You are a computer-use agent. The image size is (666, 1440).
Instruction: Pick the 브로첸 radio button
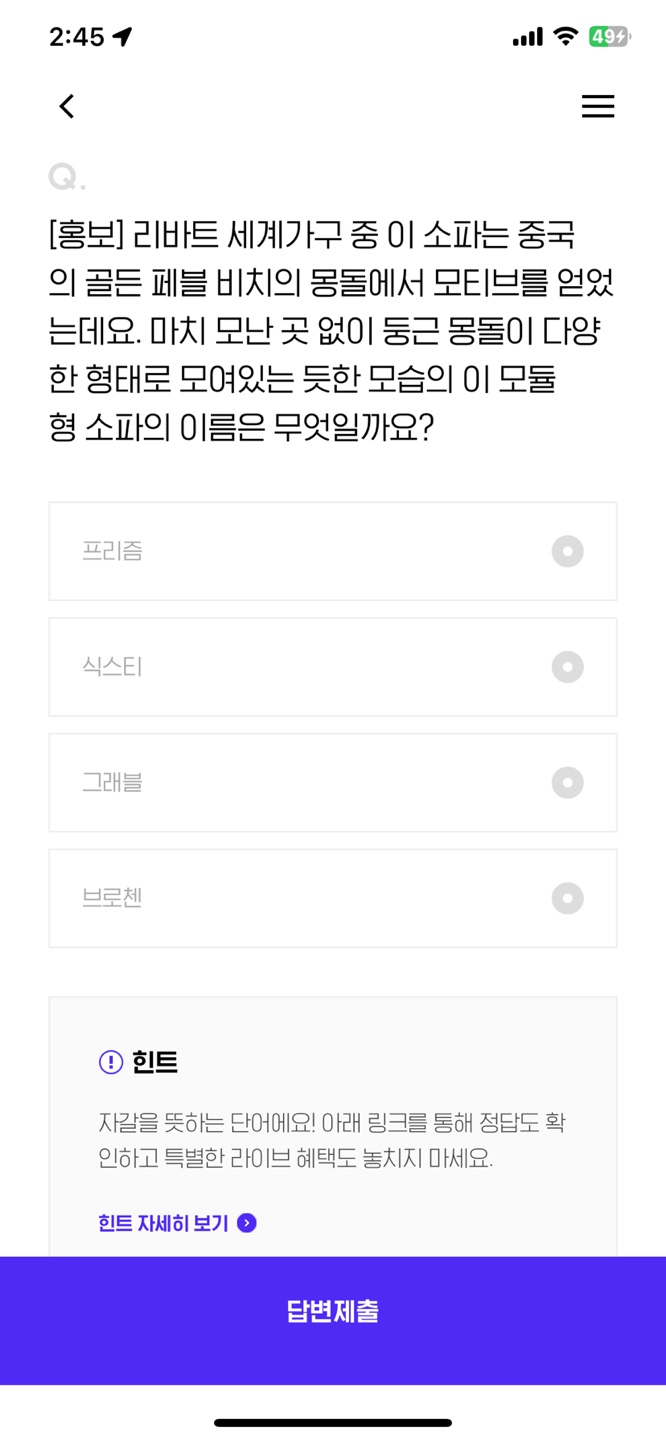pyautogui.click(x=567, y=898)
